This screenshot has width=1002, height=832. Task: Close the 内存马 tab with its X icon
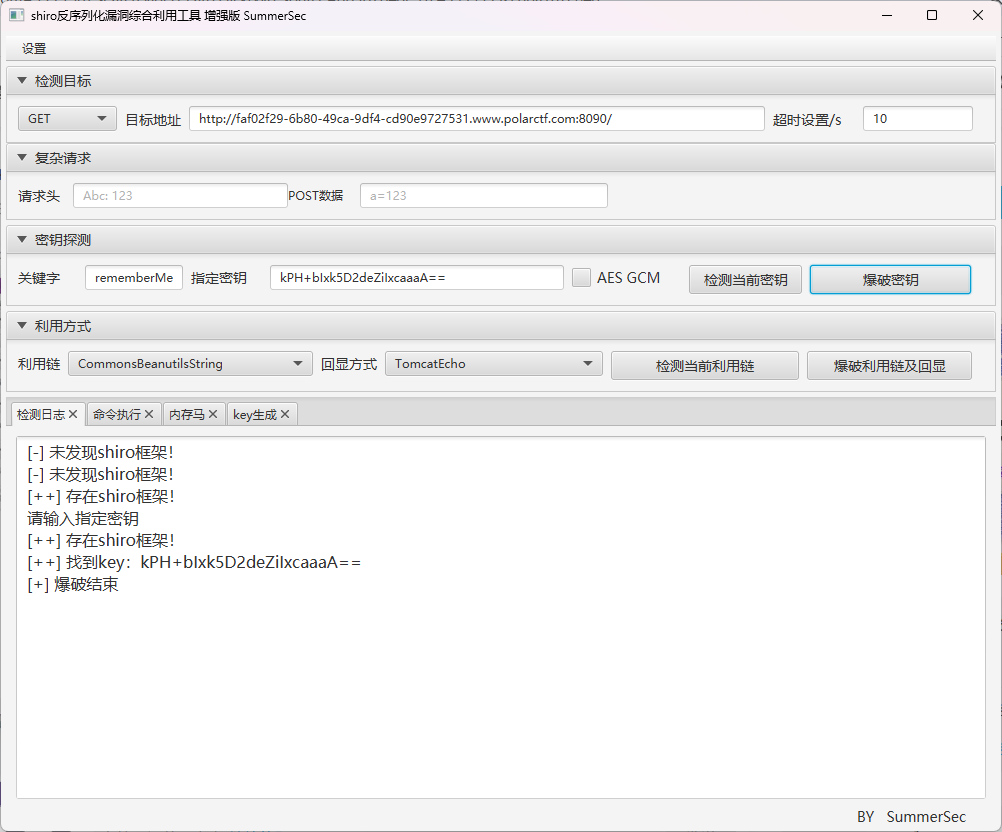(x=212, y=413)
